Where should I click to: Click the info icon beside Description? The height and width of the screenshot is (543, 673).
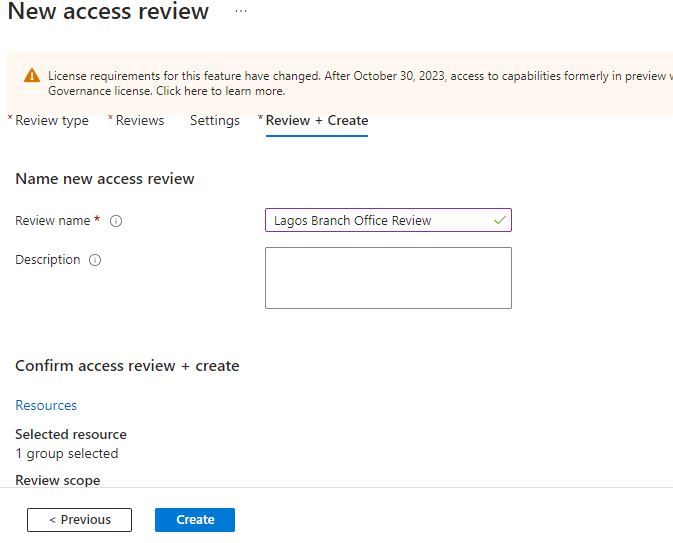(x=95, y=260)
